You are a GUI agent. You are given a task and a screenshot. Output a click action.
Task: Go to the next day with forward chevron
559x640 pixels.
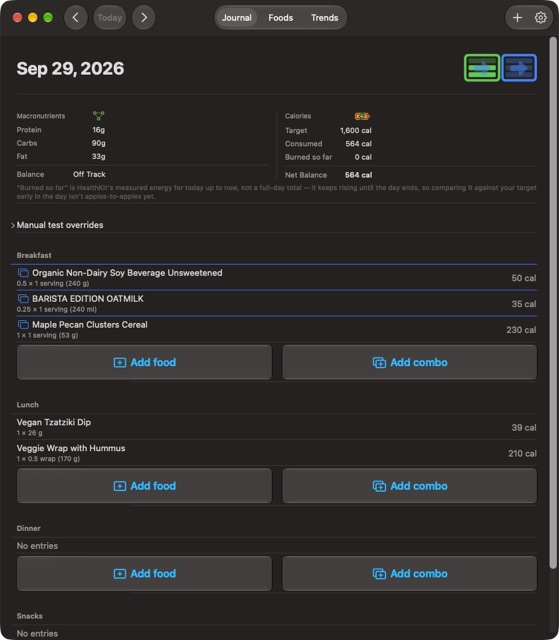144,18
